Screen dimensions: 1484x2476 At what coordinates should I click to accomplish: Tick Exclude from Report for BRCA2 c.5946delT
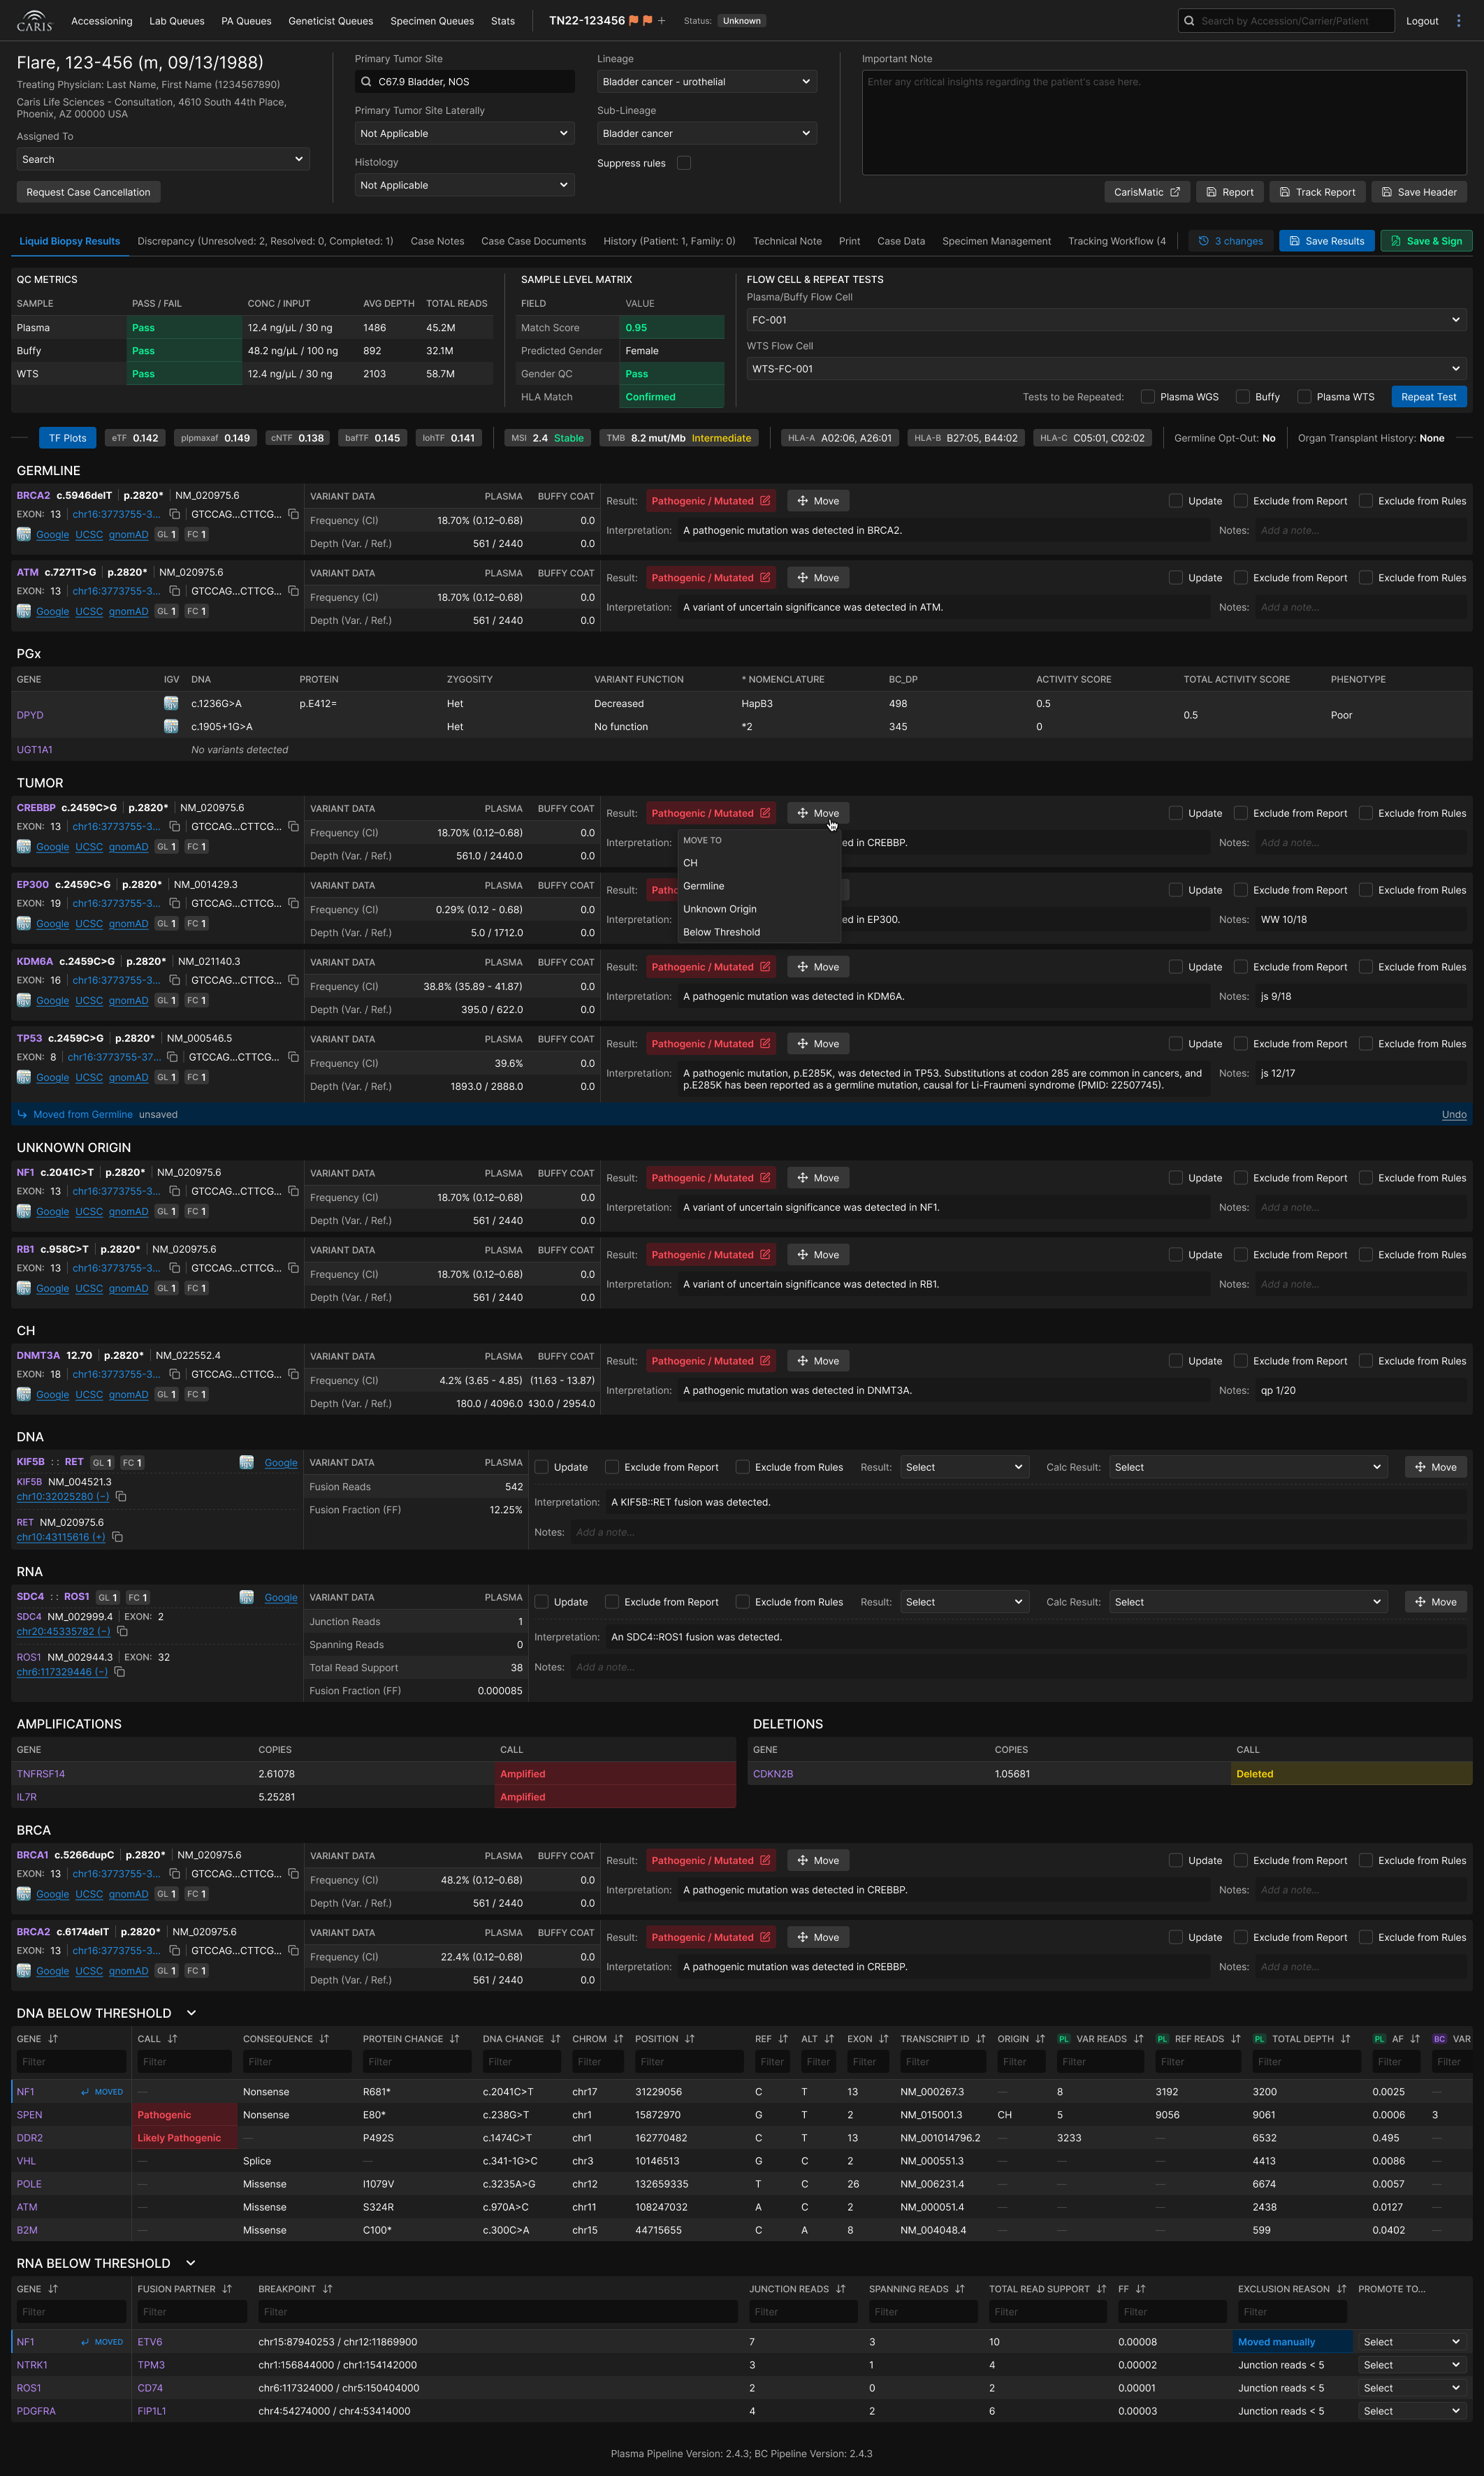pos(1241,501)
